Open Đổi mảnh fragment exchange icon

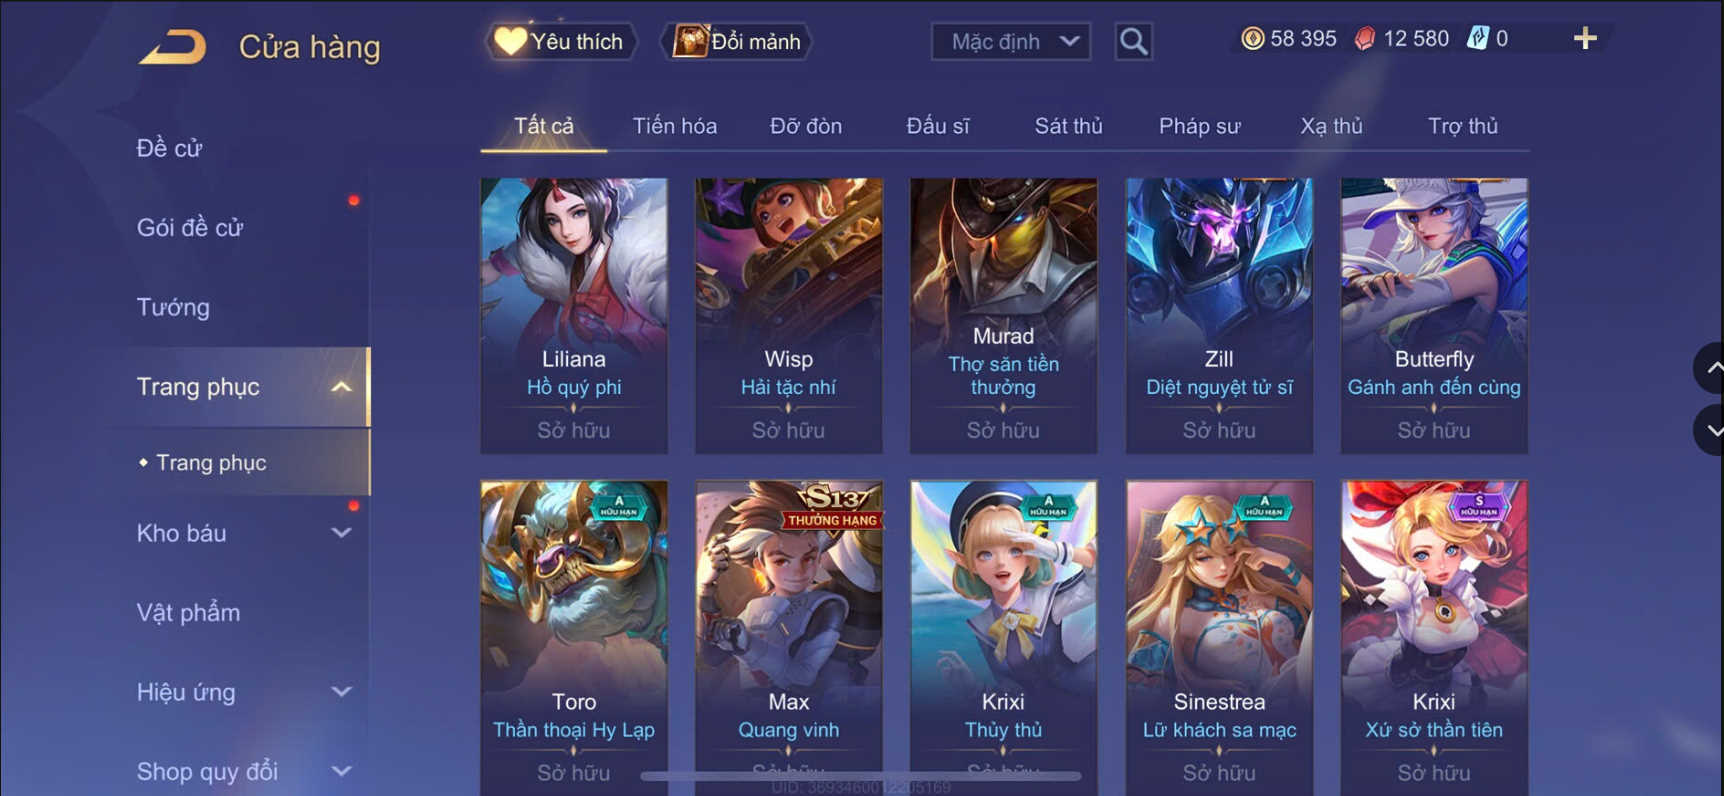click(690, 41)
